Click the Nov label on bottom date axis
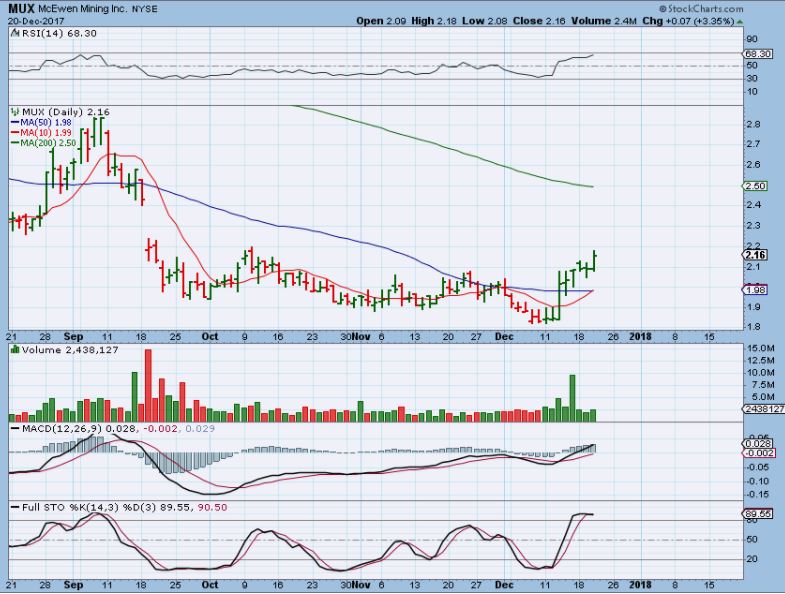This screenshot has height=594, width=785. point(361,585)
